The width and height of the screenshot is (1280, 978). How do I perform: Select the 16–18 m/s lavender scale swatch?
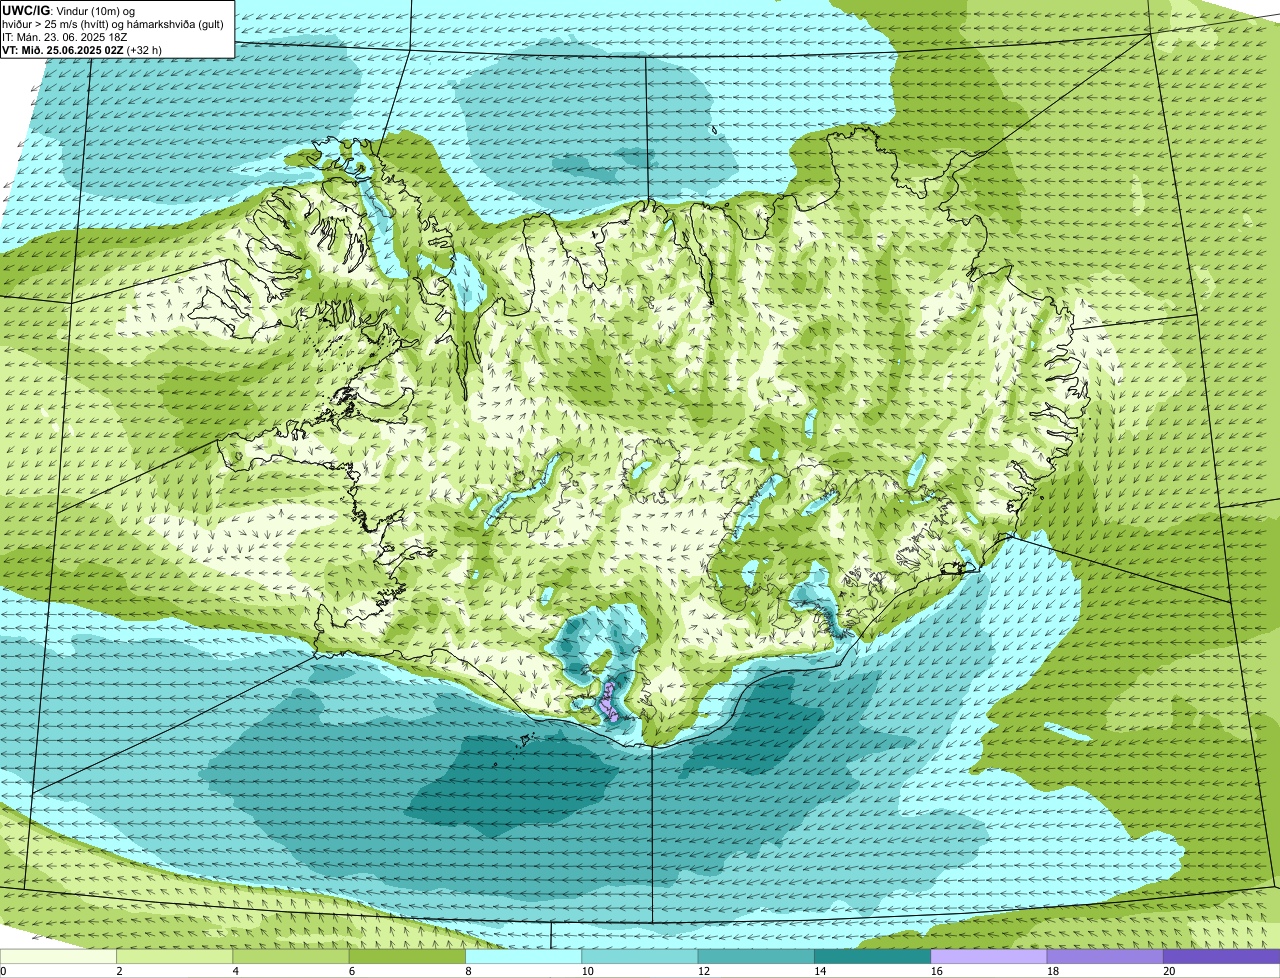coord(988,956)
